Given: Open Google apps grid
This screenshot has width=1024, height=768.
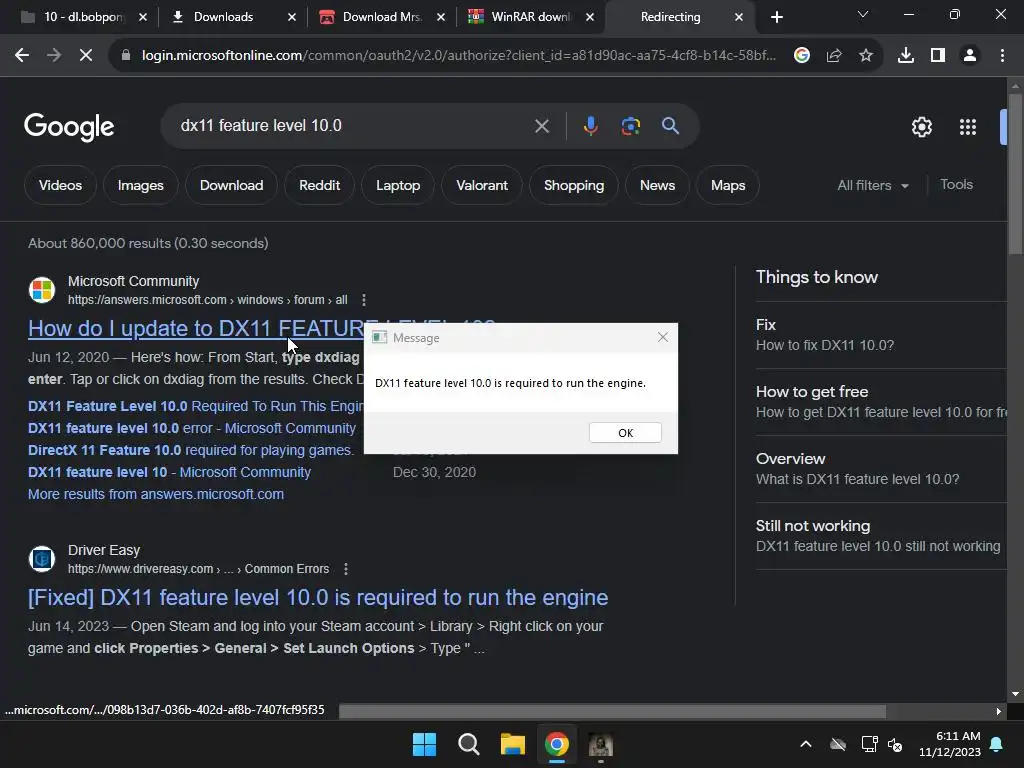Looking at the screenshot, I should pyautogui.click(x=968, y=127).
